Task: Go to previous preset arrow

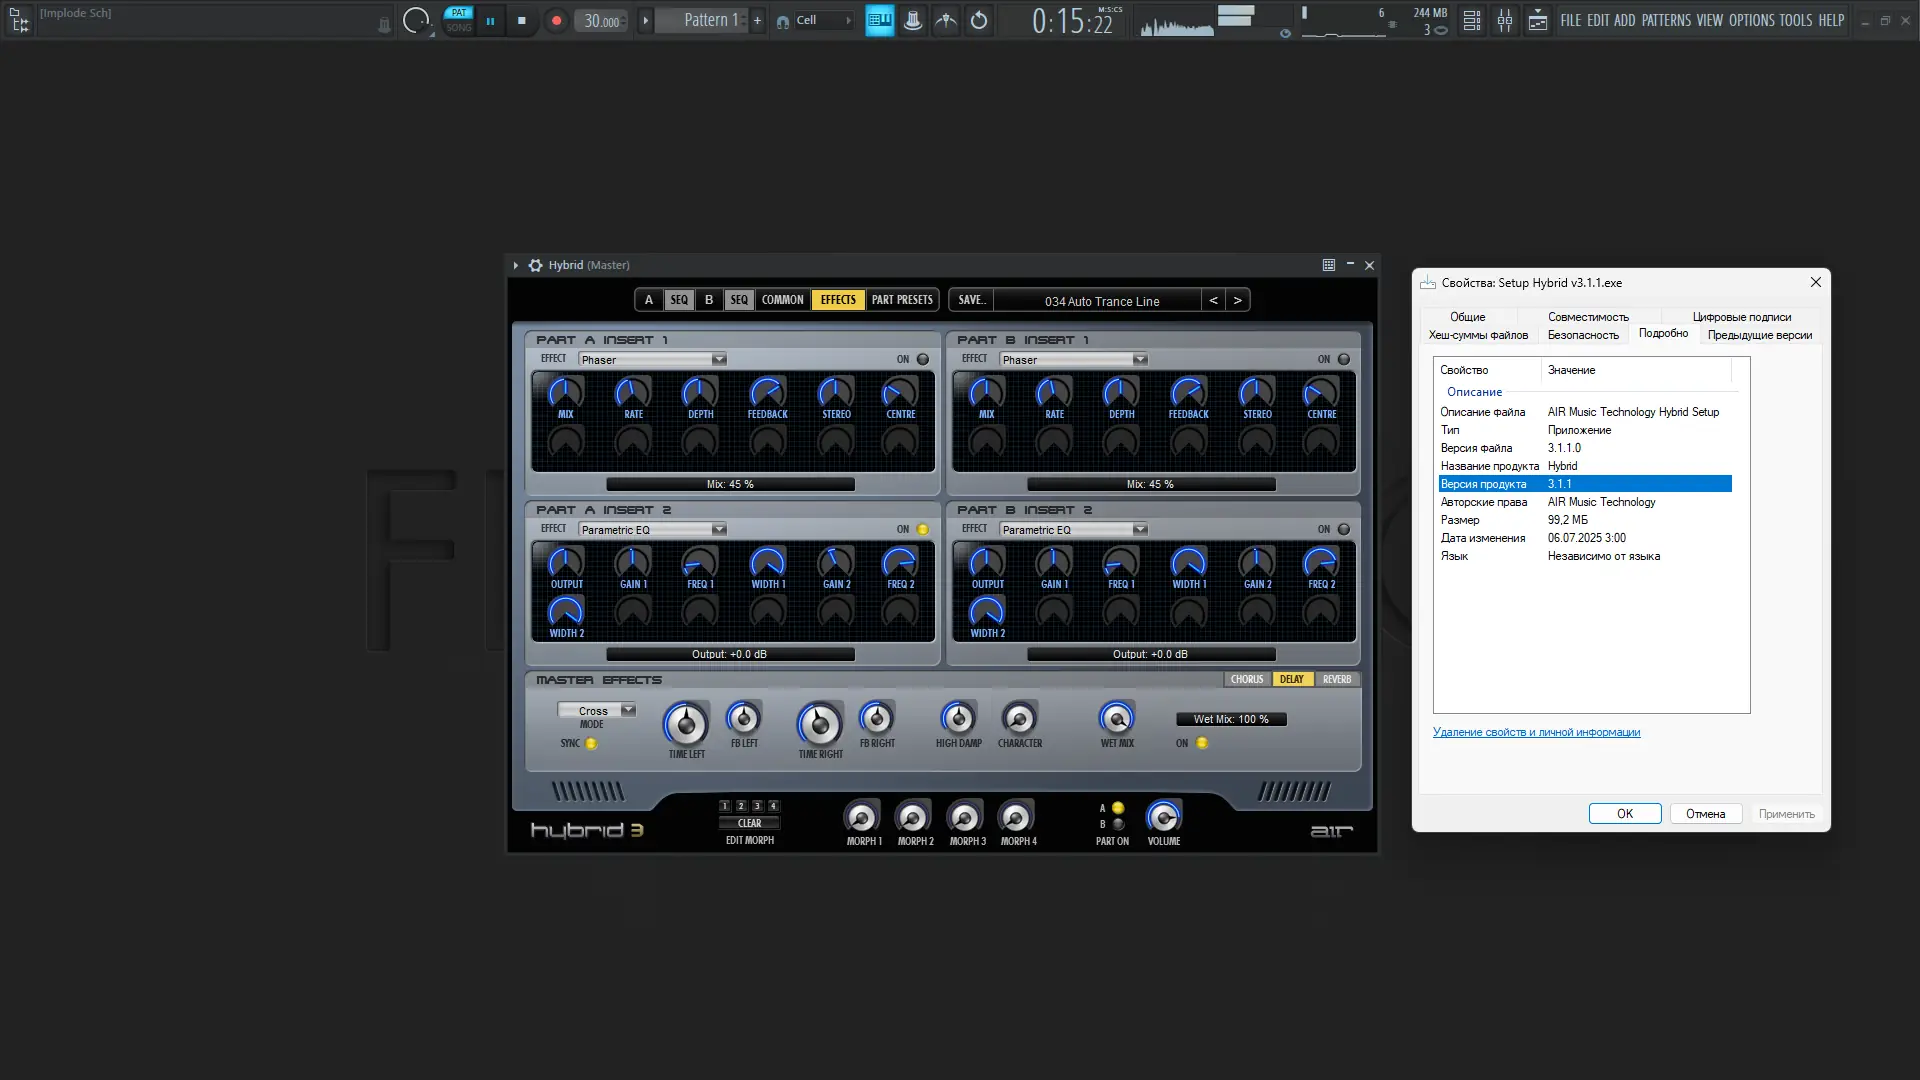Action: coord(1213,300)
